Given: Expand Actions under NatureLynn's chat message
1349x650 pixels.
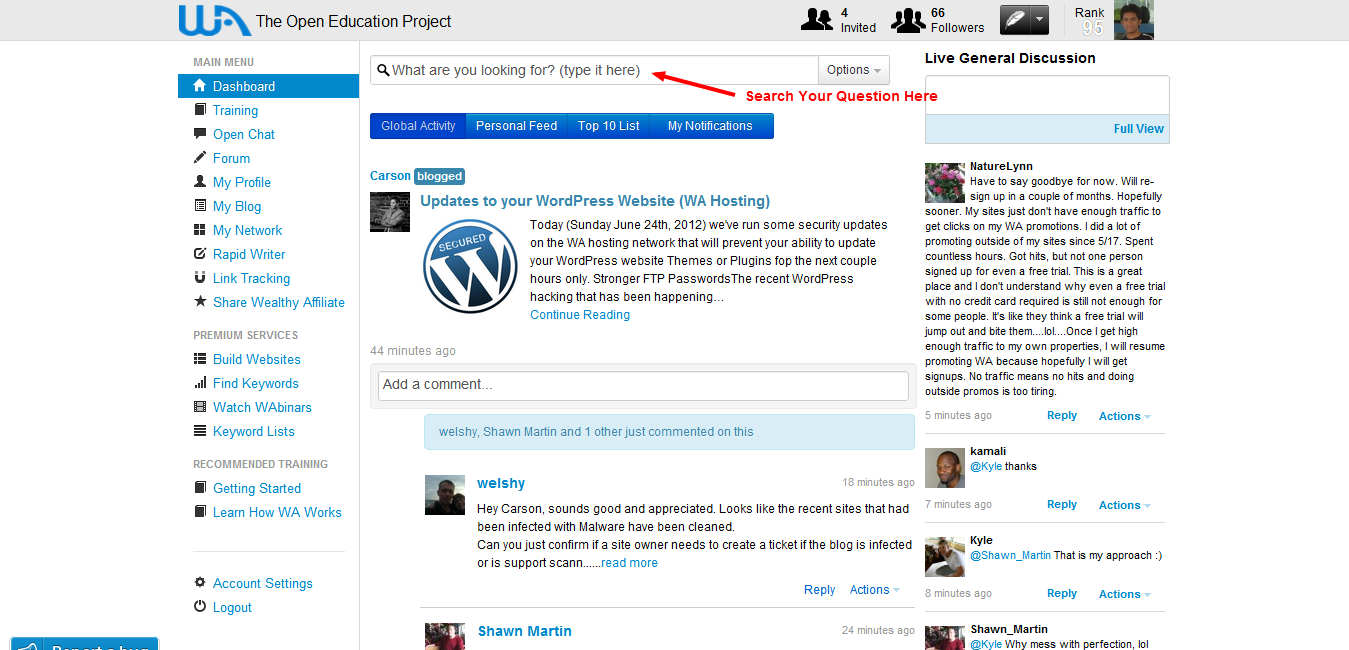Looking at the screenshot, I should (x=1124, y=416).
